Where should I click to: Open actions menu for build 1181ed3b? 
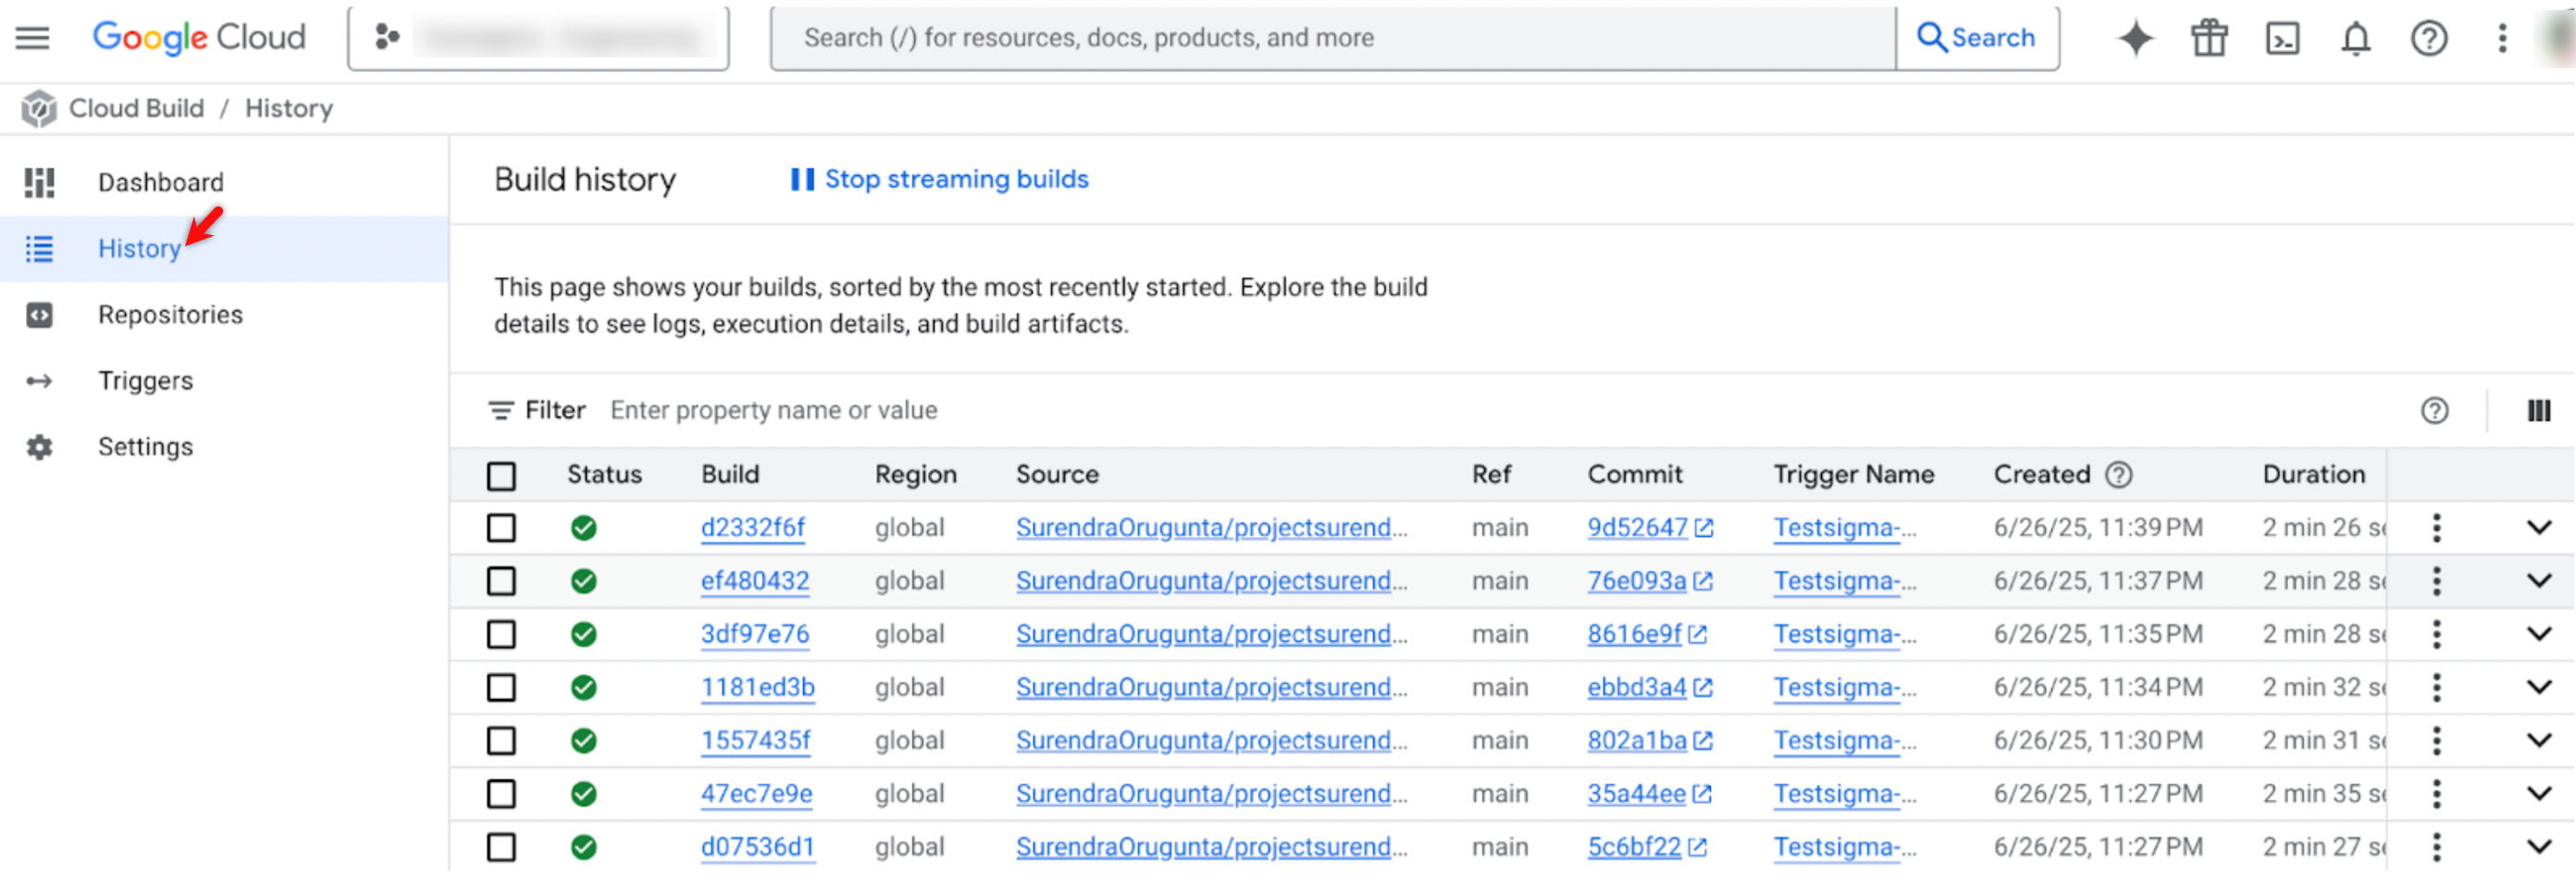point(2436,687)
